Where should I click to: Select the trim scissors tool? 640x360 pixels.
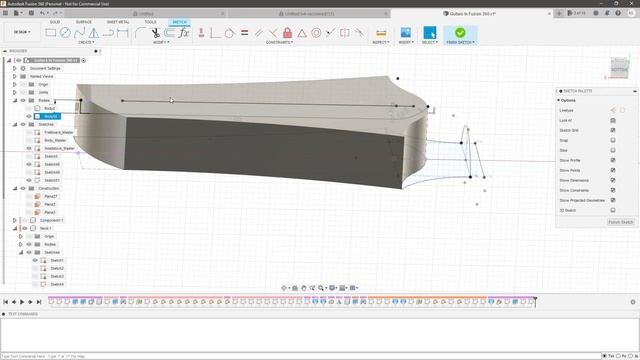pyautogui.click(x=156, y=33)
